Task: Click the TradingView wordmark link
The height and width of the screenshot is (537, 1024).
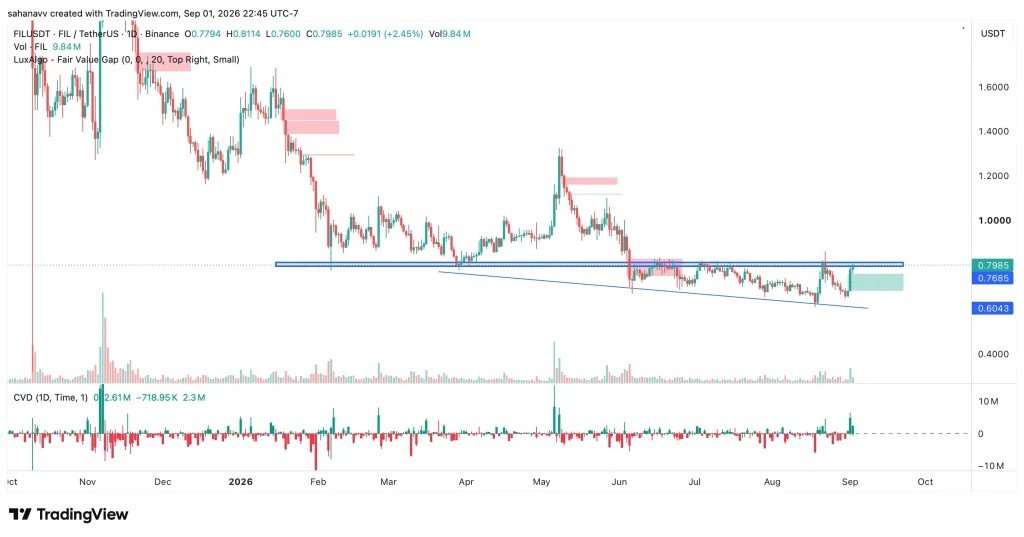Action: pos(82,514)
